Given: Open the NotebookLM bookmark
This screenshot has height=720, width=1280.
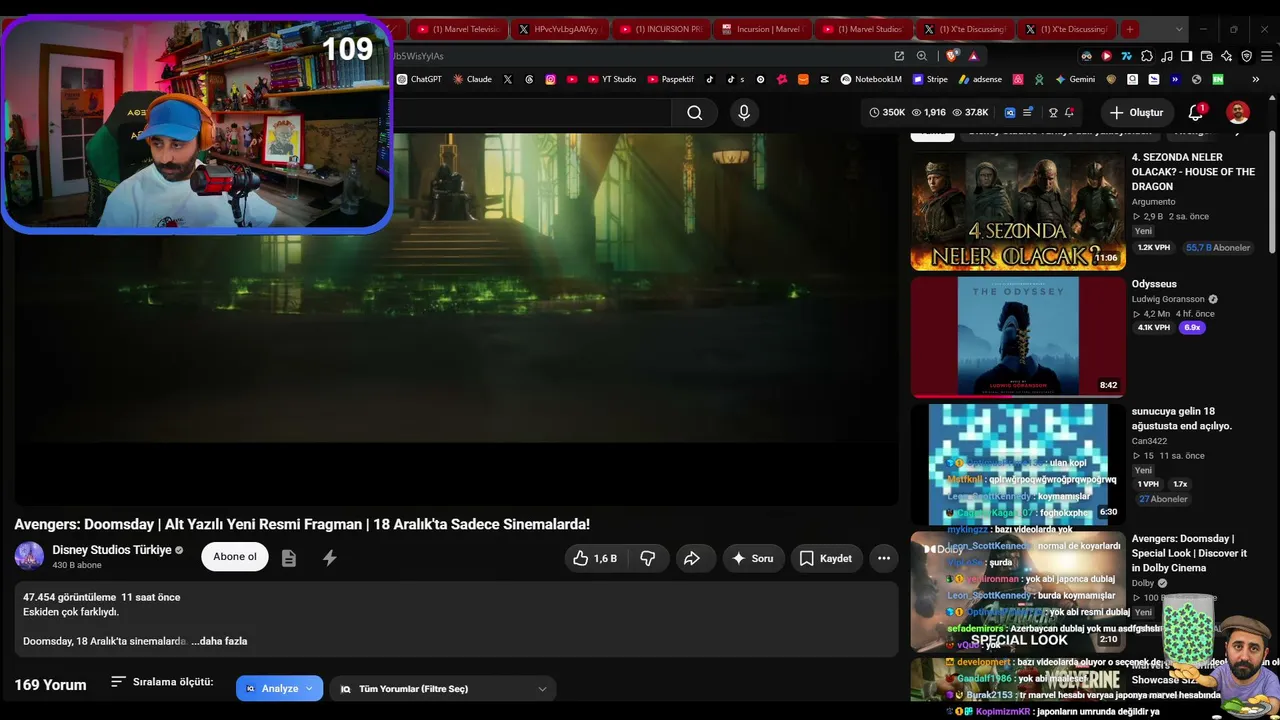Looking at the screenshot, I should click(871, 79).
